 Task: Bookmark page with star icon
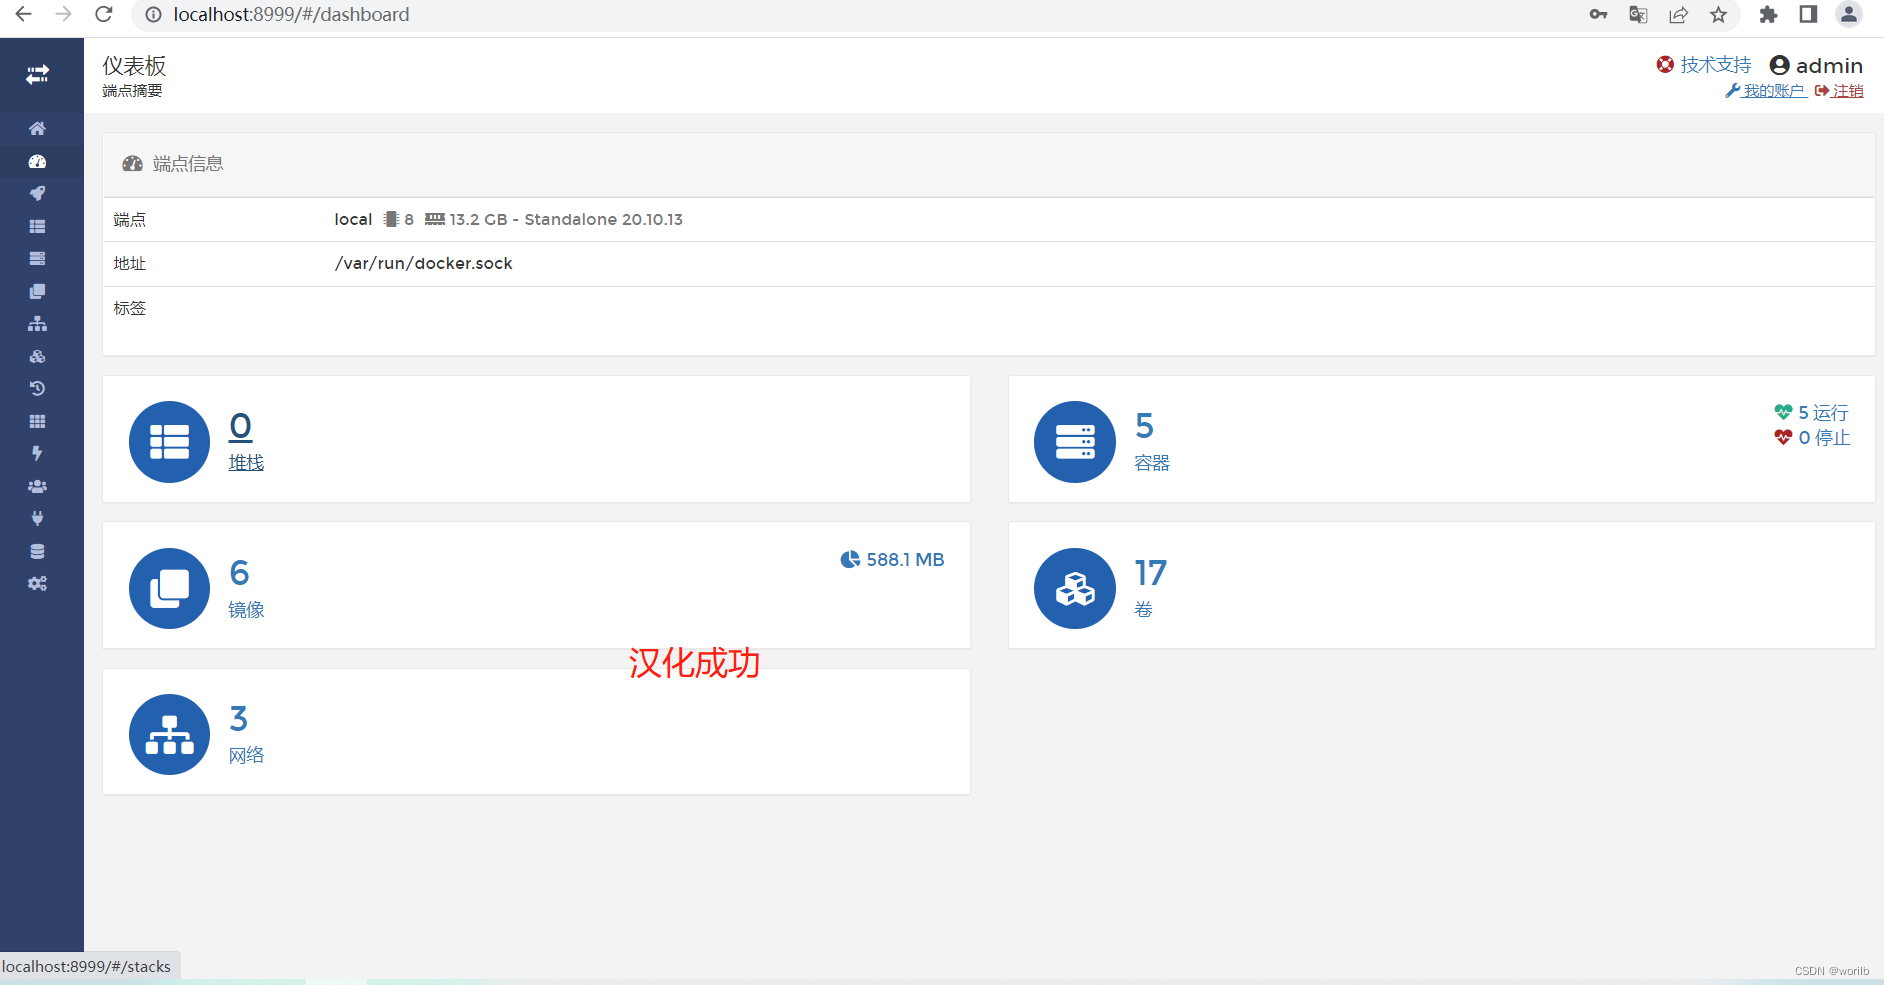(x=1718, y=14)
